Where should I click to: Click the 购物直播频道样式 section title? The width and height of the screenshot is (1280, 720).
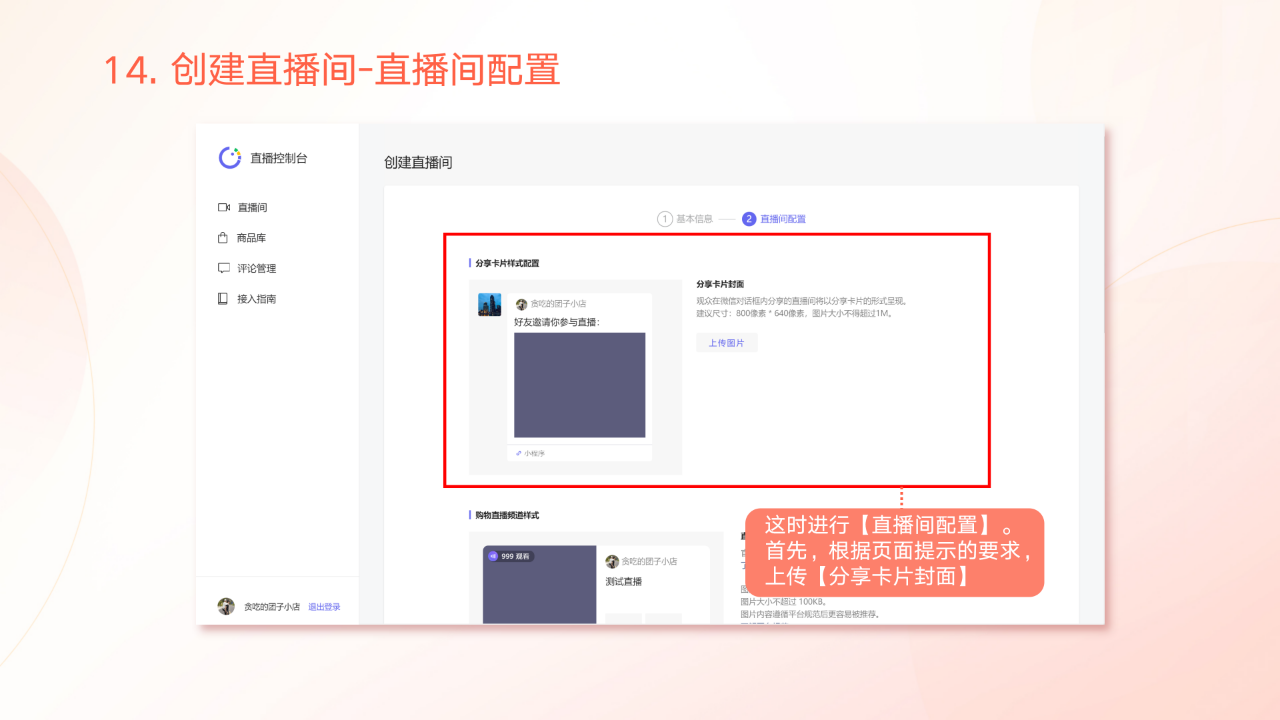click(507, 515)
